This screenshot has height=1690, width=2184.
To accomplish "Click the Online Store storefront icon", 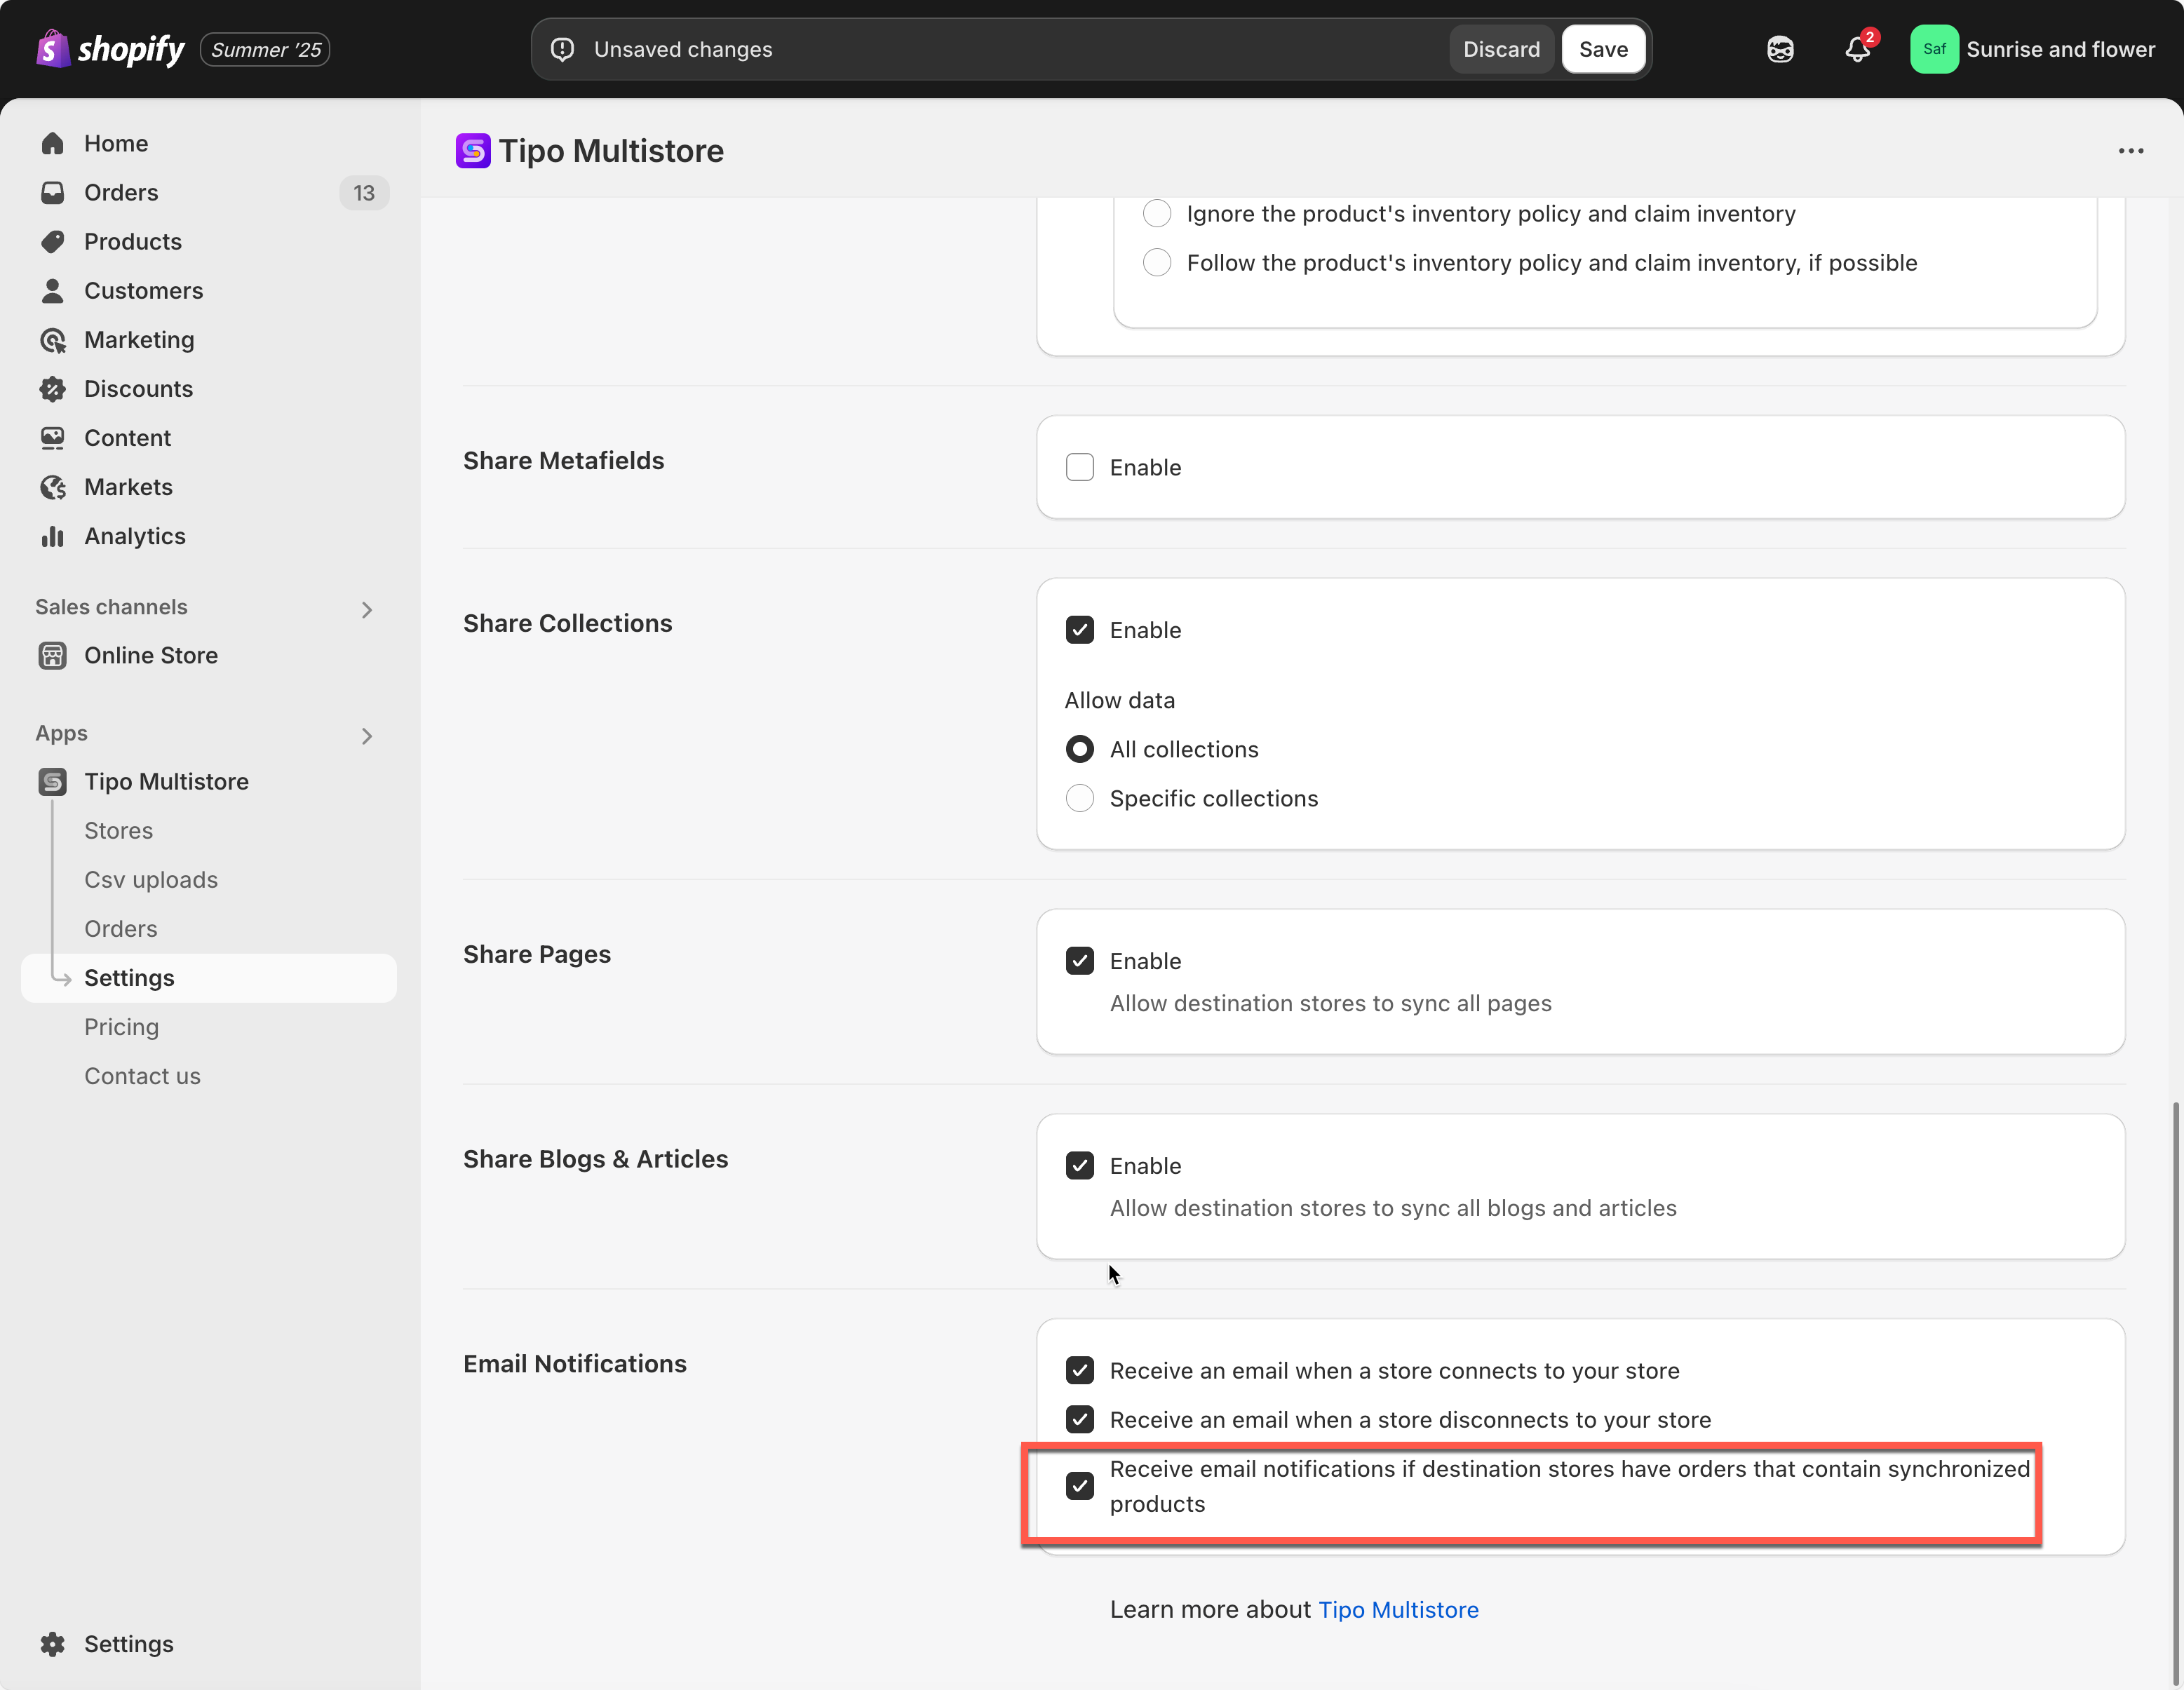I will pyautogui.click(x=53, y=656).
